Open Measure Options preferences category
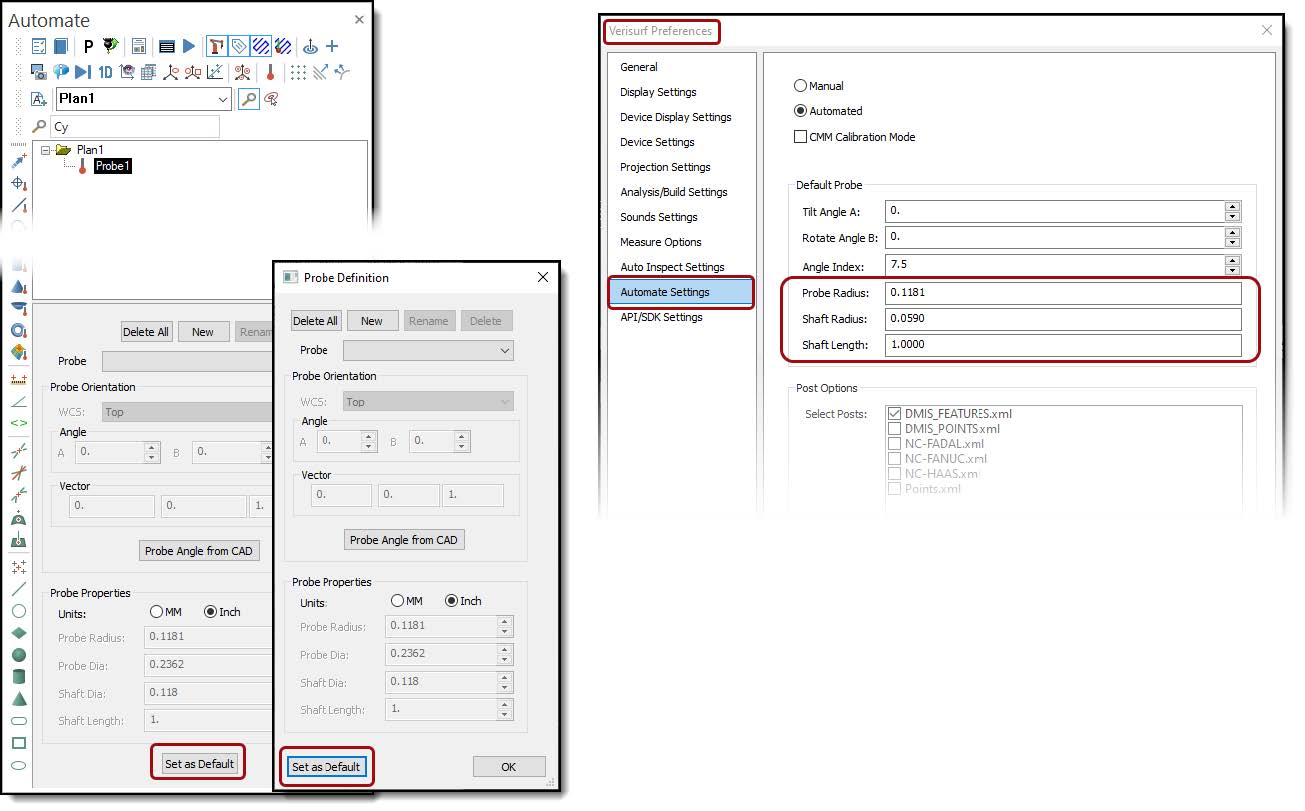This screenshot has width=1305, height=811. coord(661,242)
